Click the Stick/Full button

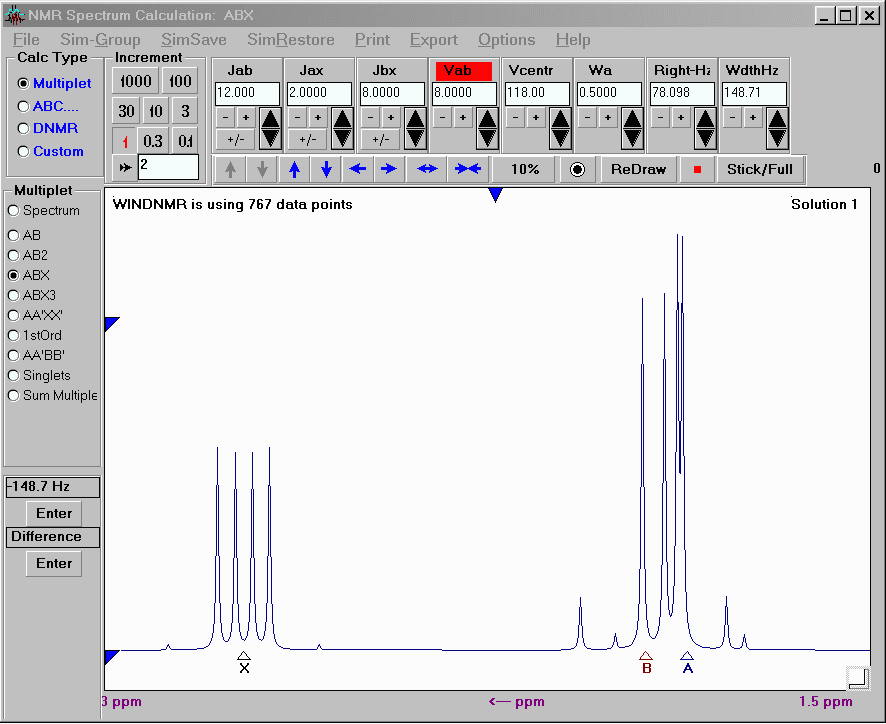tap(760, 169)
